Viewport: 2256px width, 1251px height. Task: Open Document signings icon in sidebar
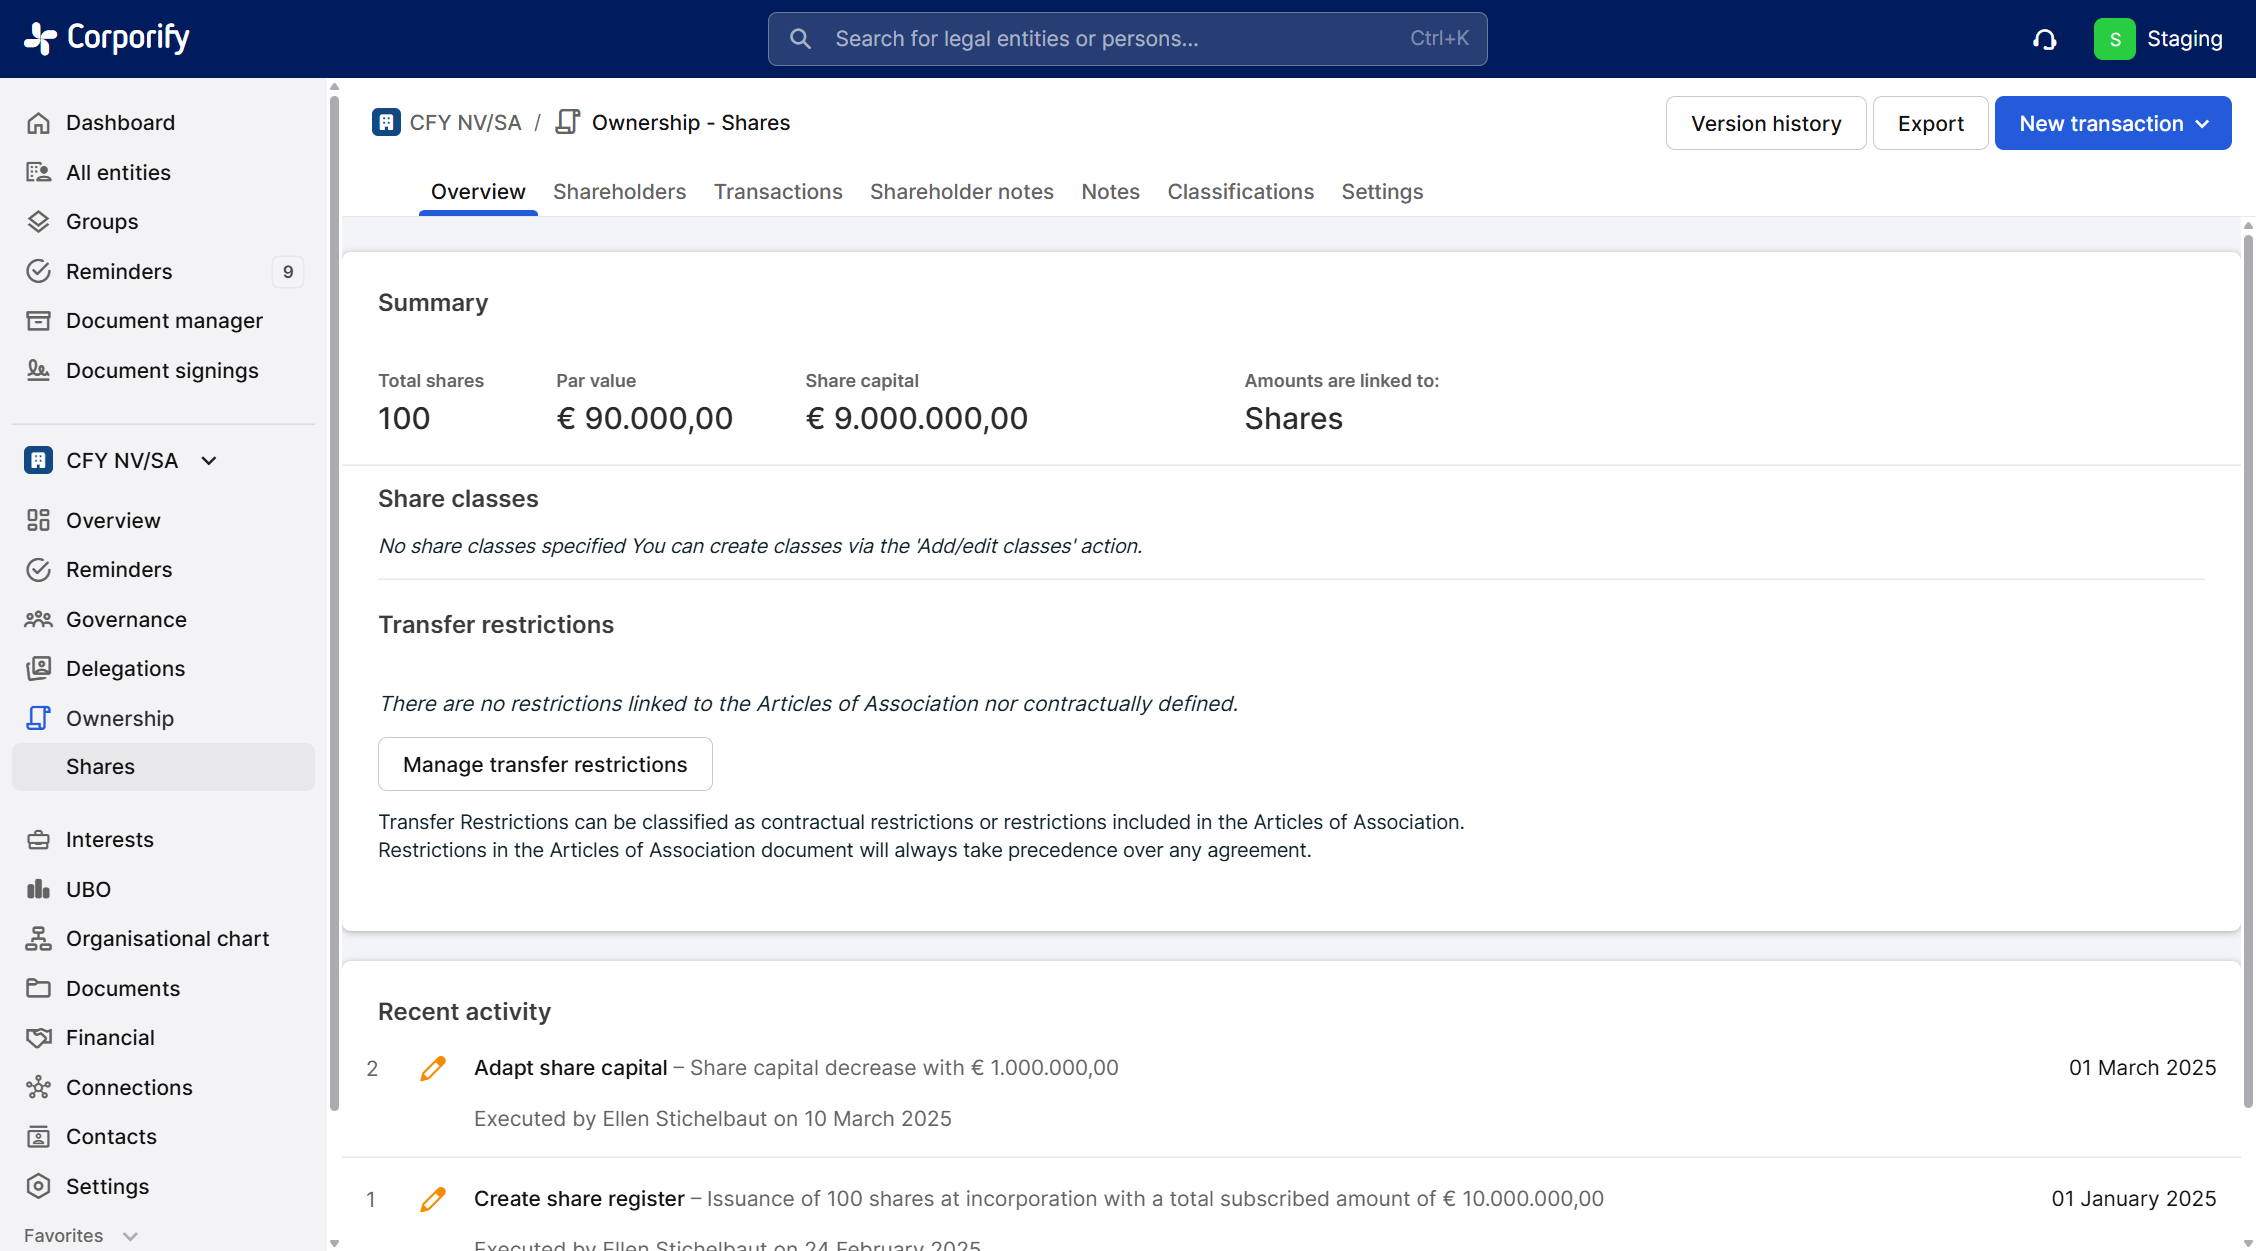click(38, 370)
